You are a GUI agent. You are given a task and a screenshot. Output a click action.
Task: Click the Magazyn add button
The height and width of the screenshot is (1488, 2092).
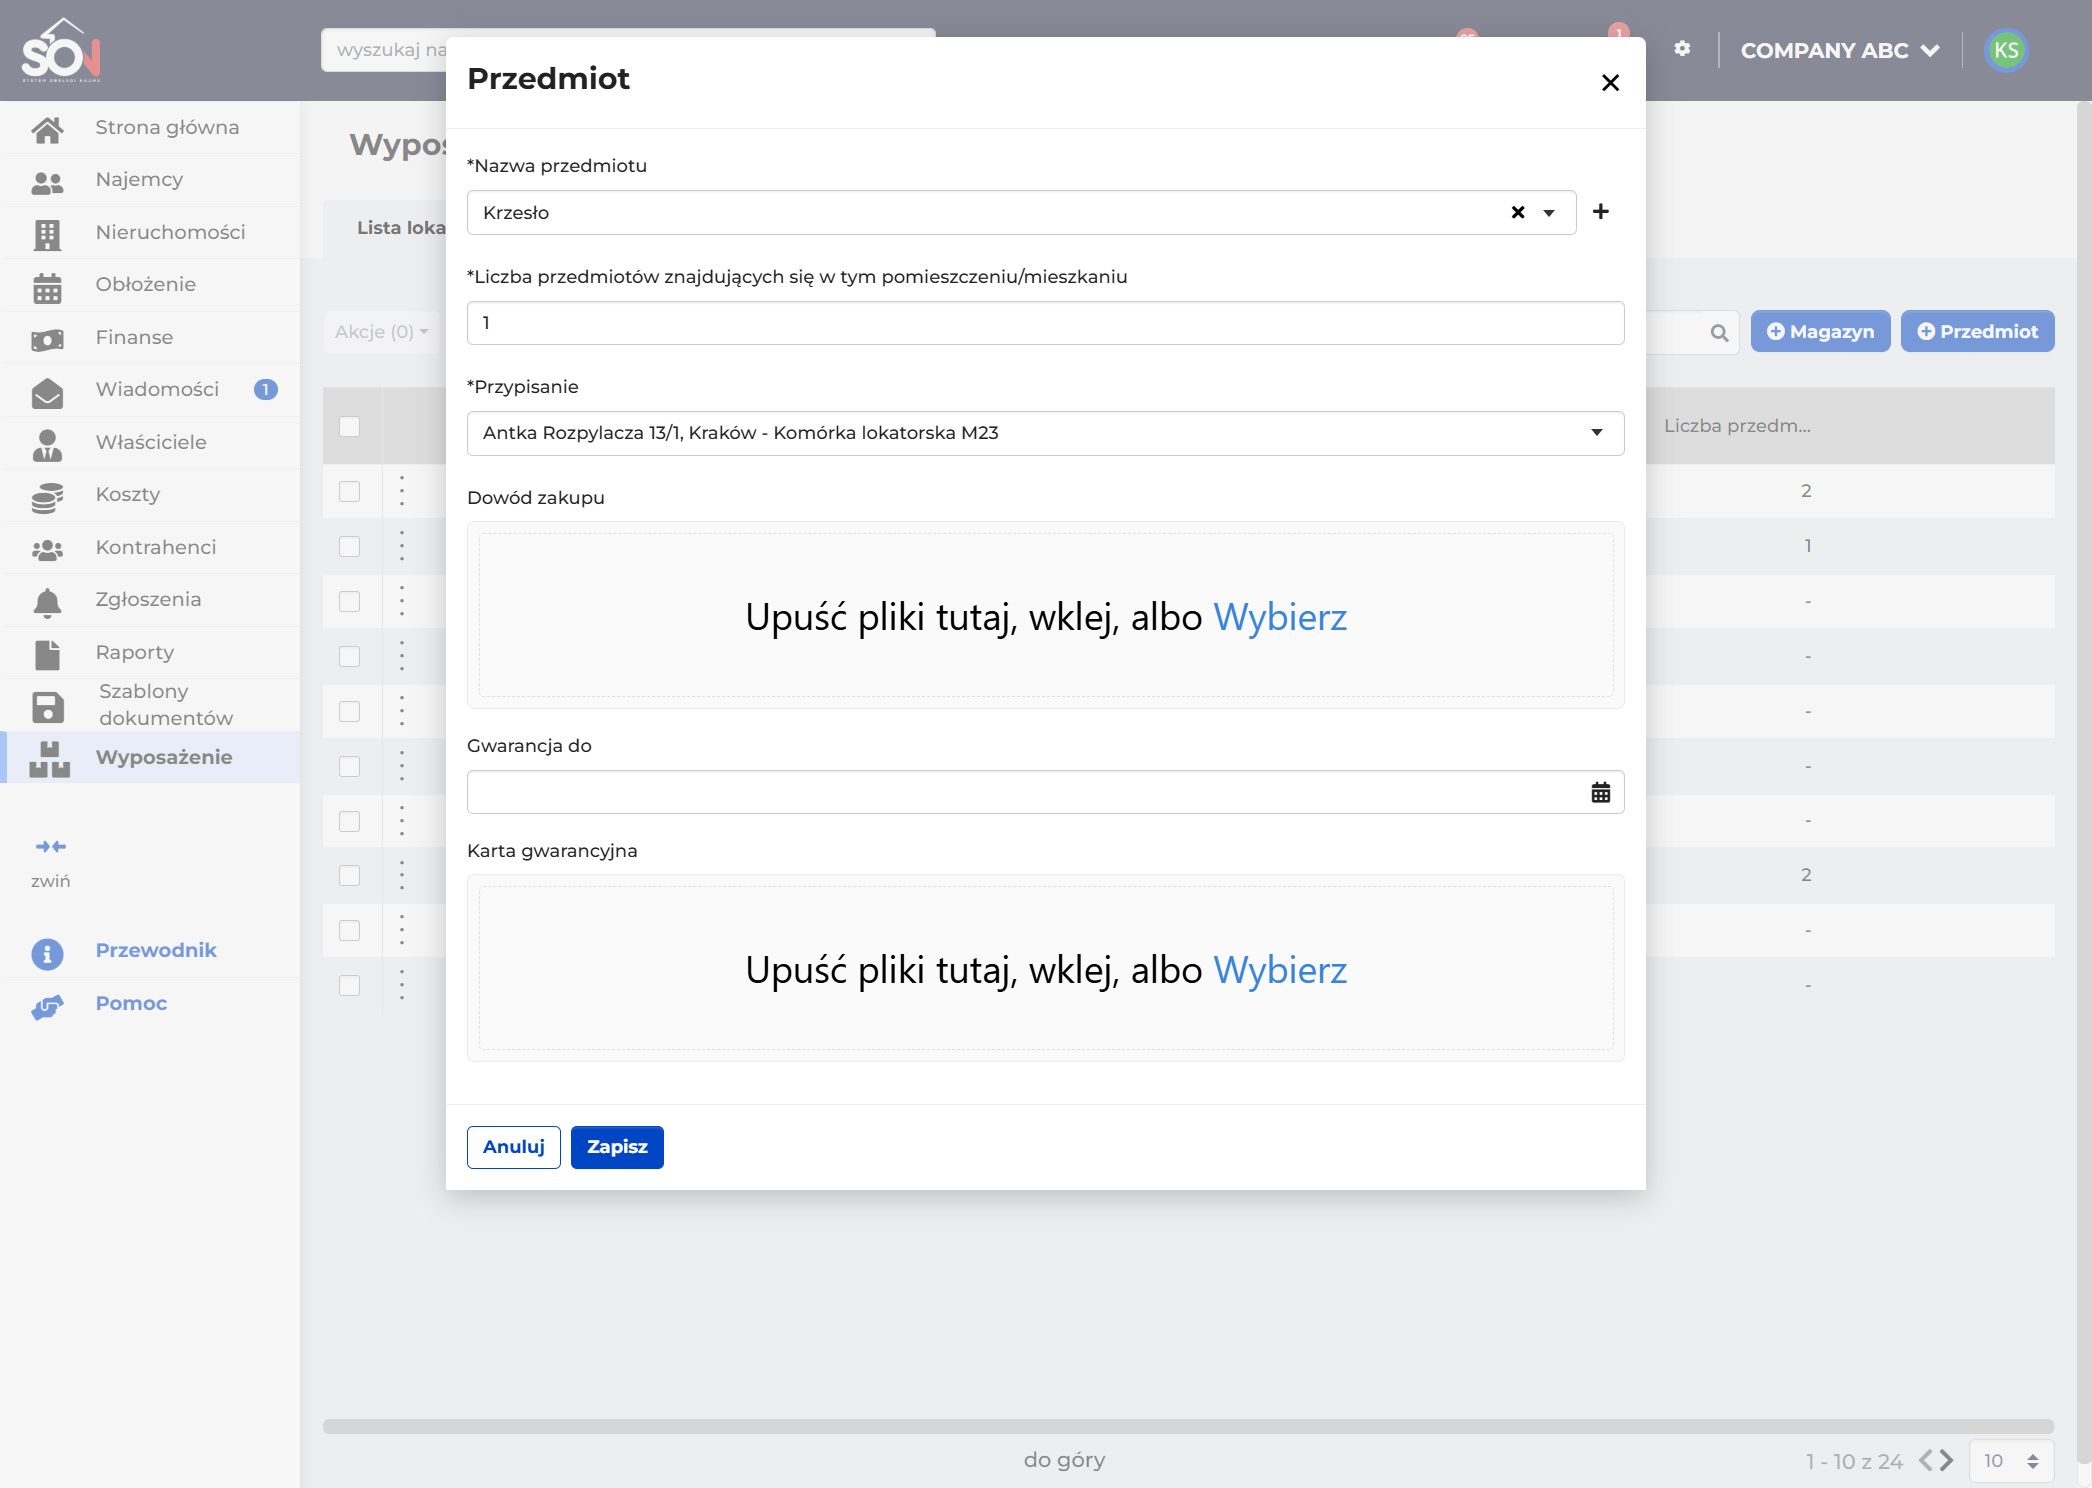tap(1820, 331)
